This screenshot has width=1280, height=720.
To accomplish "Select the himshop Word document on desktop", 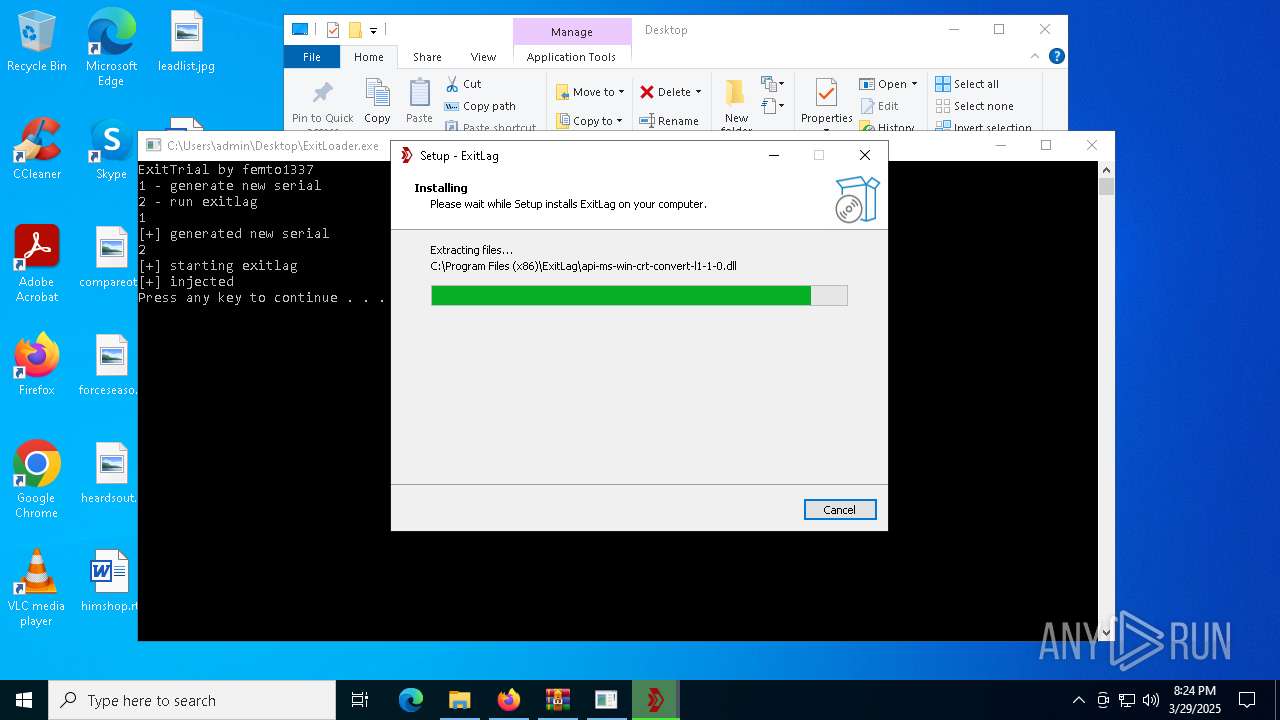I will tap(110, 582).
